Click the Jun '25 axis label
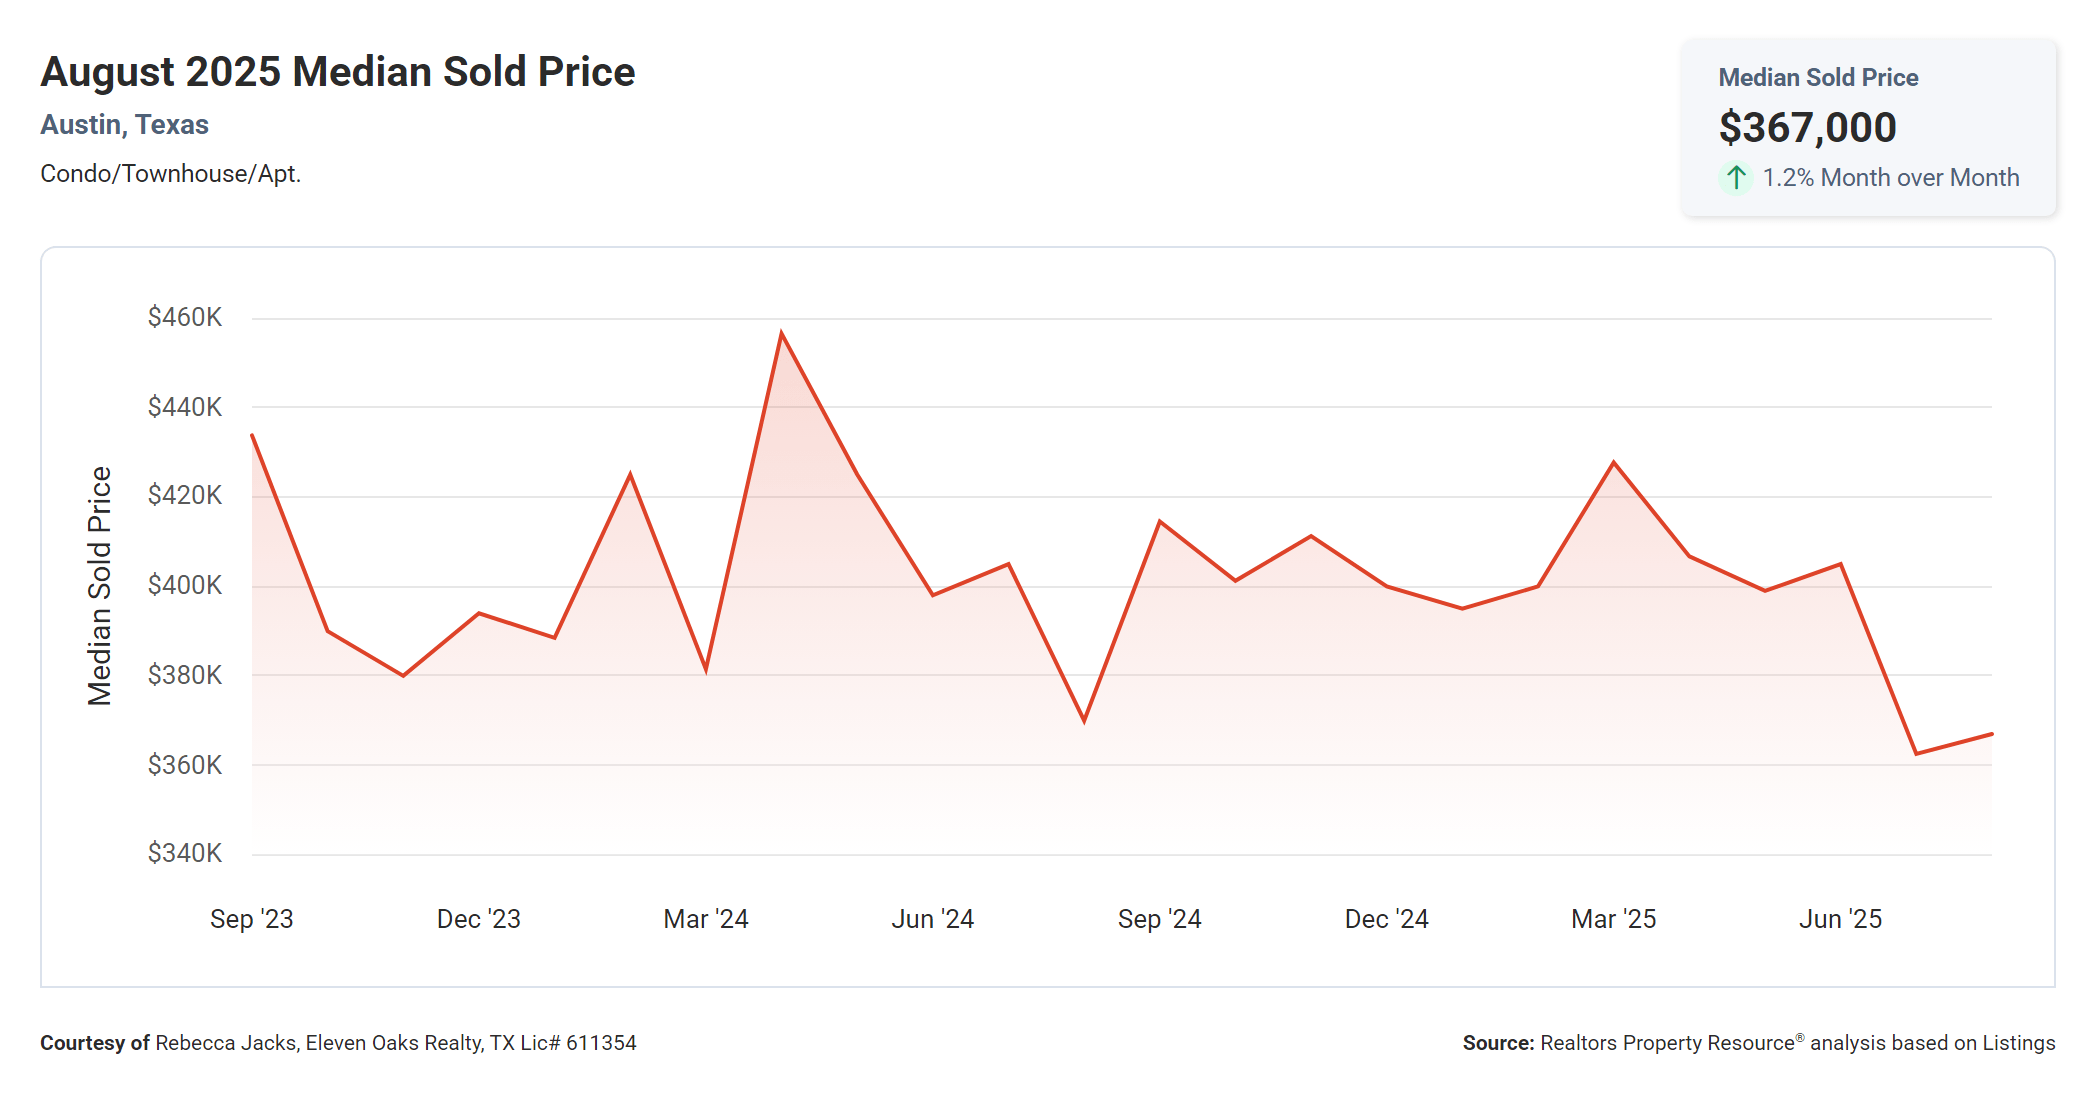Viewport: 2096px width, 1100px height. pos(1840,919)
